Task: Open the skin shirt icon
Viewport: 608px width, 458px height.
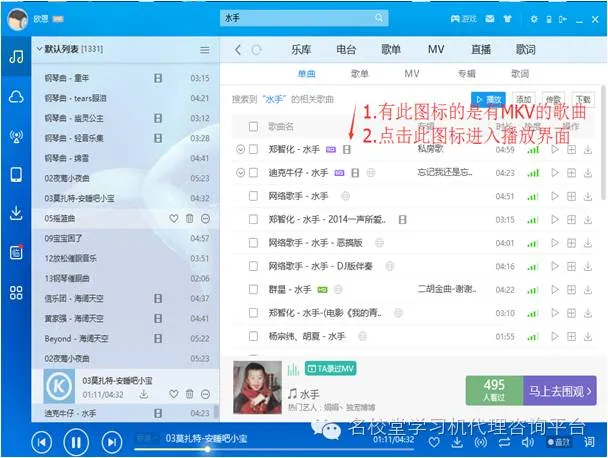Action: coord(508,19)
